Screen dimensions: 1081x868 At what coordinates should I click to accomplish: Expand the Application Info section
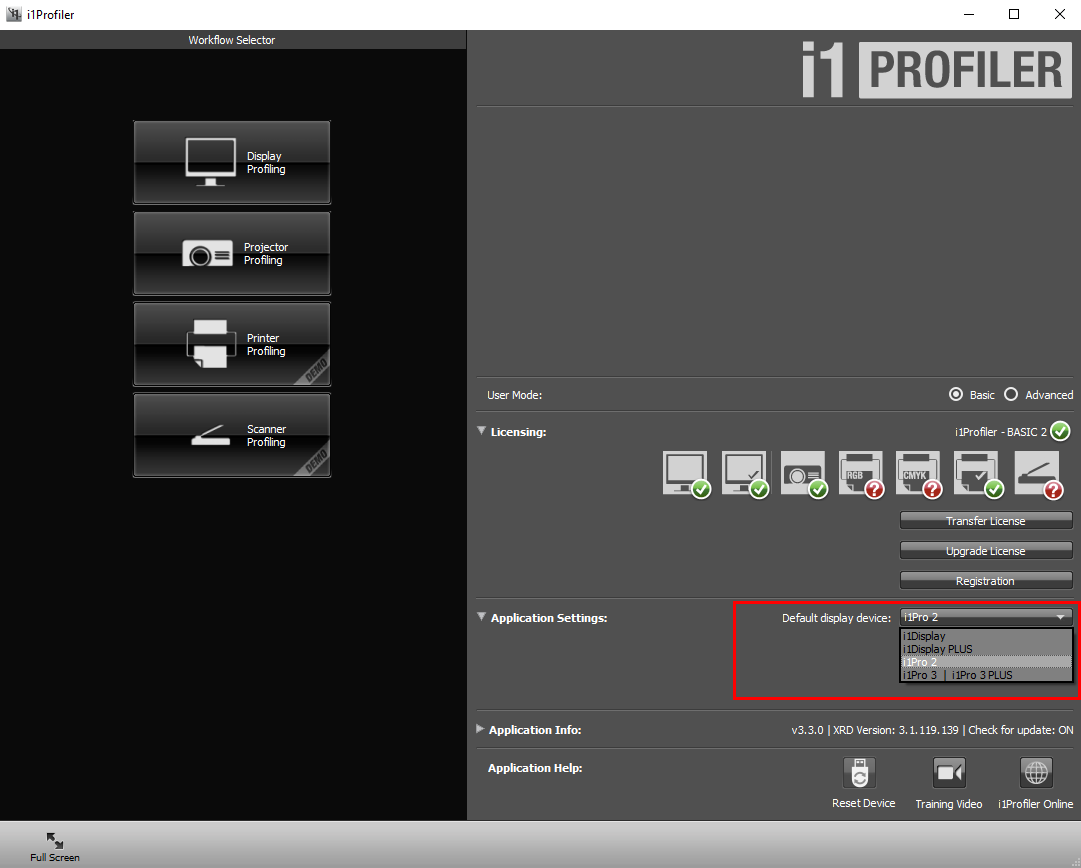[x=480, y=729]
